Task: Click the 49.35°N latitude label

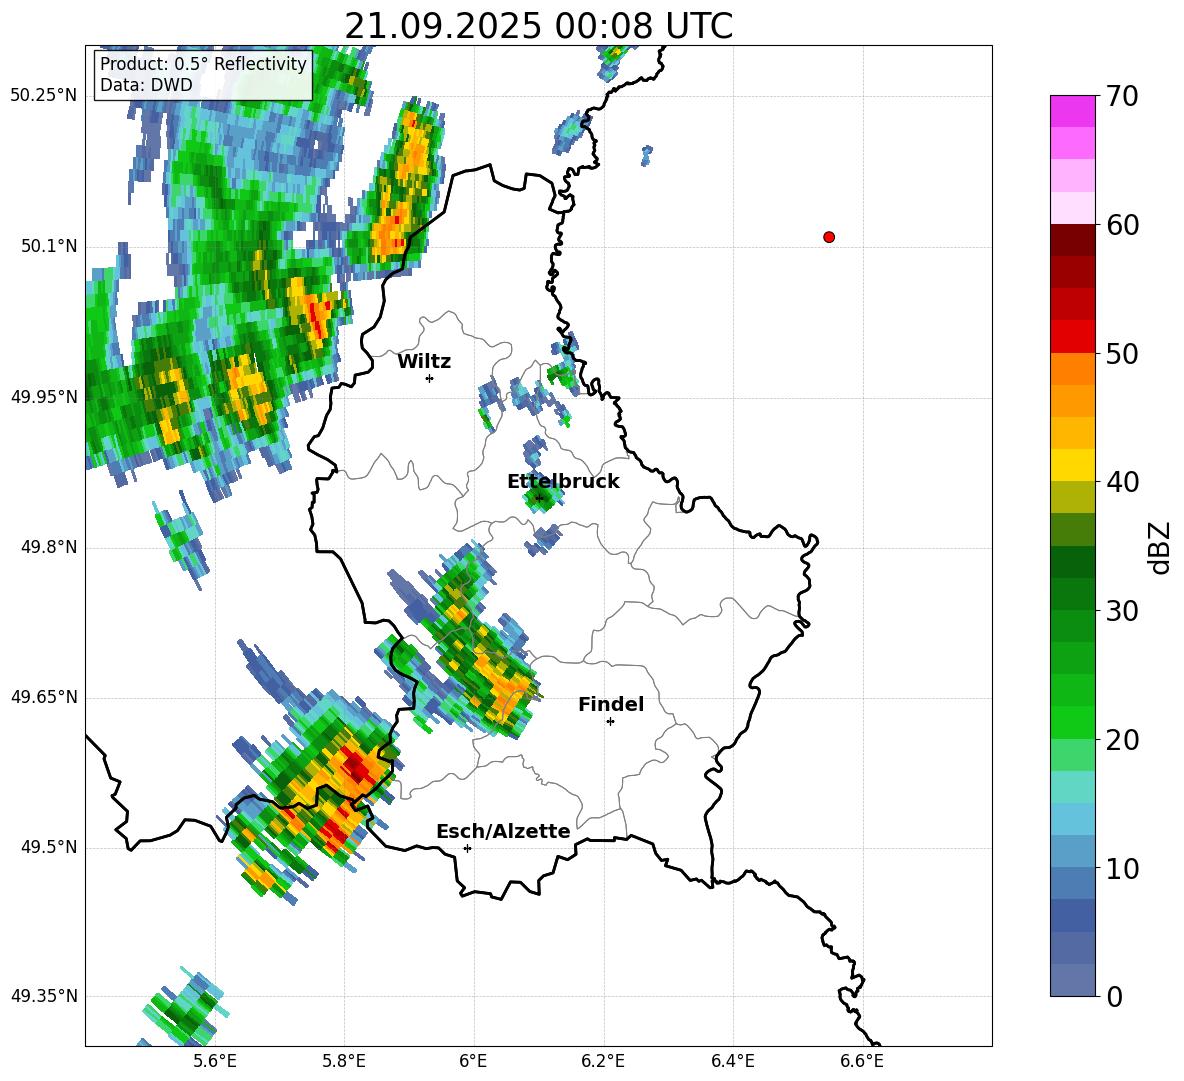Action: pos(44,996)
